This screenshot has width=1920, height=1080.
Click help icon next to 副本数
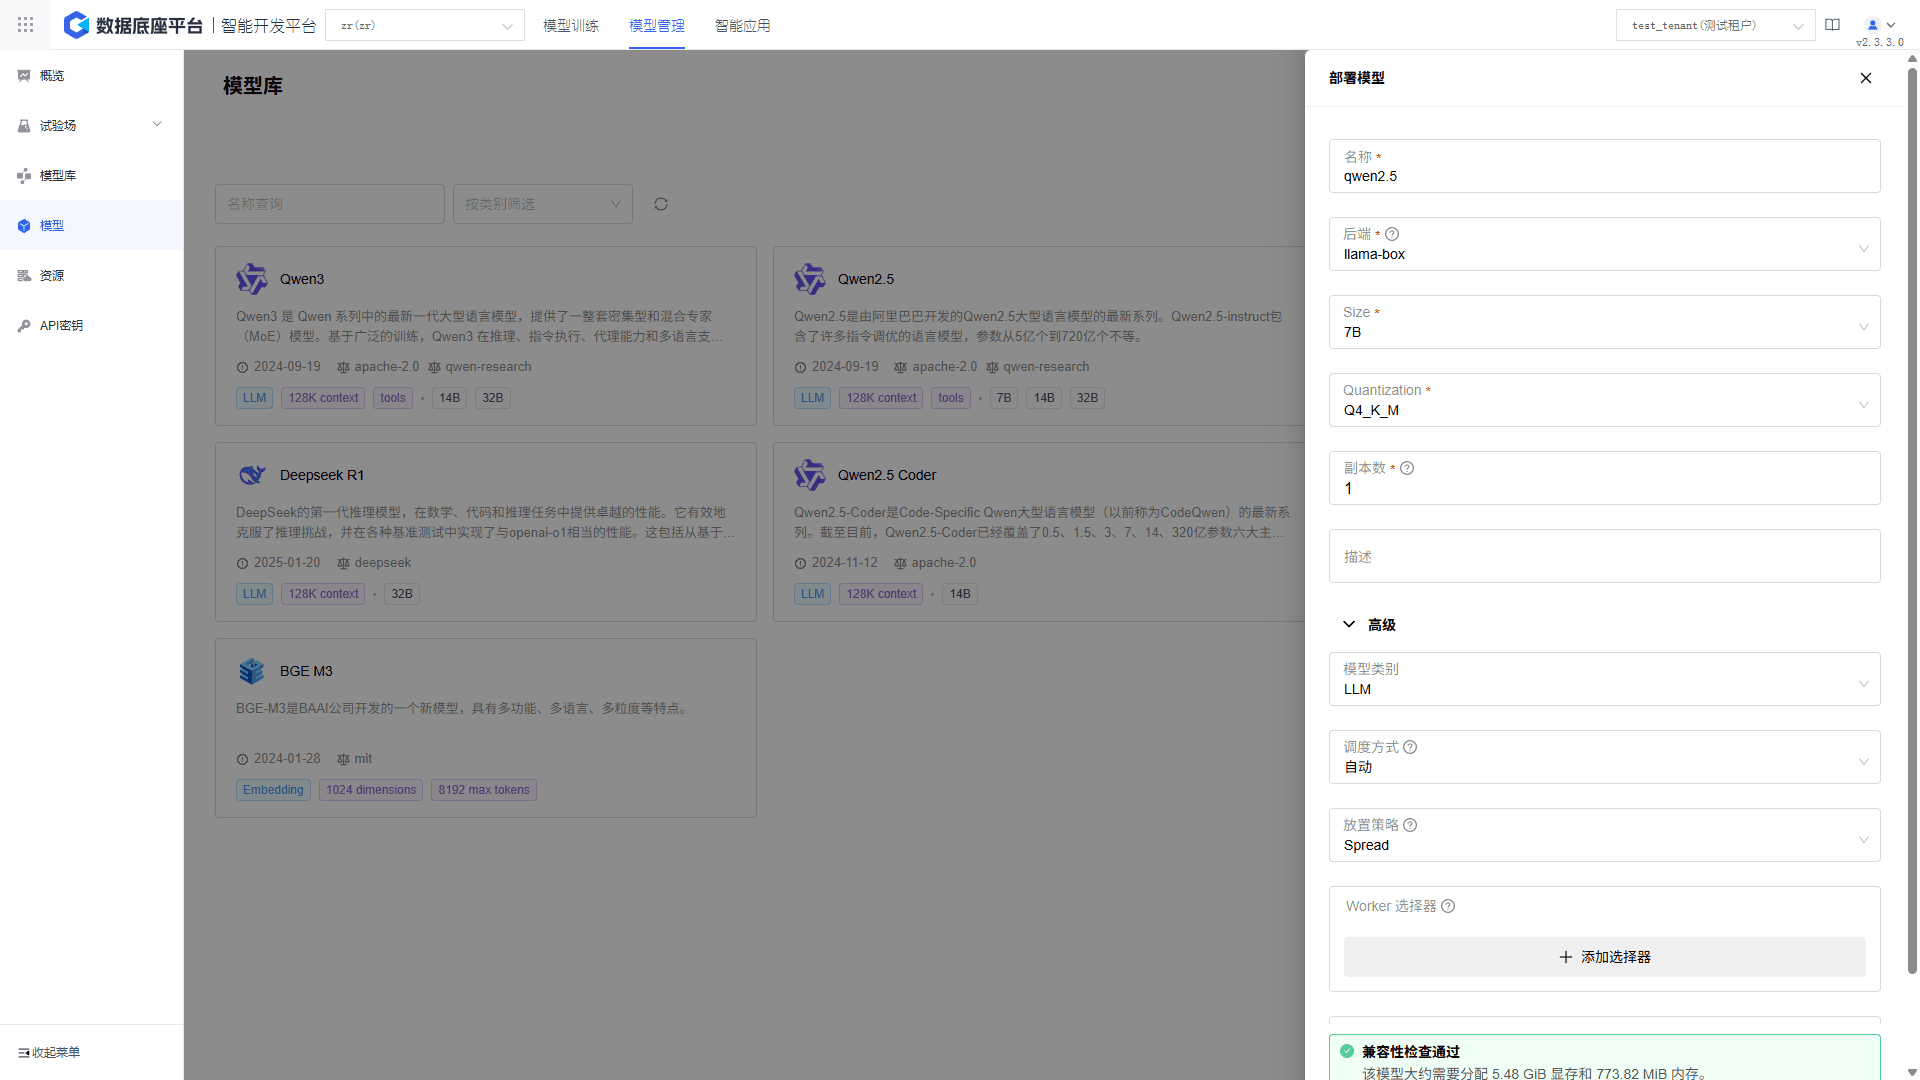click(x=1407, y=468)
